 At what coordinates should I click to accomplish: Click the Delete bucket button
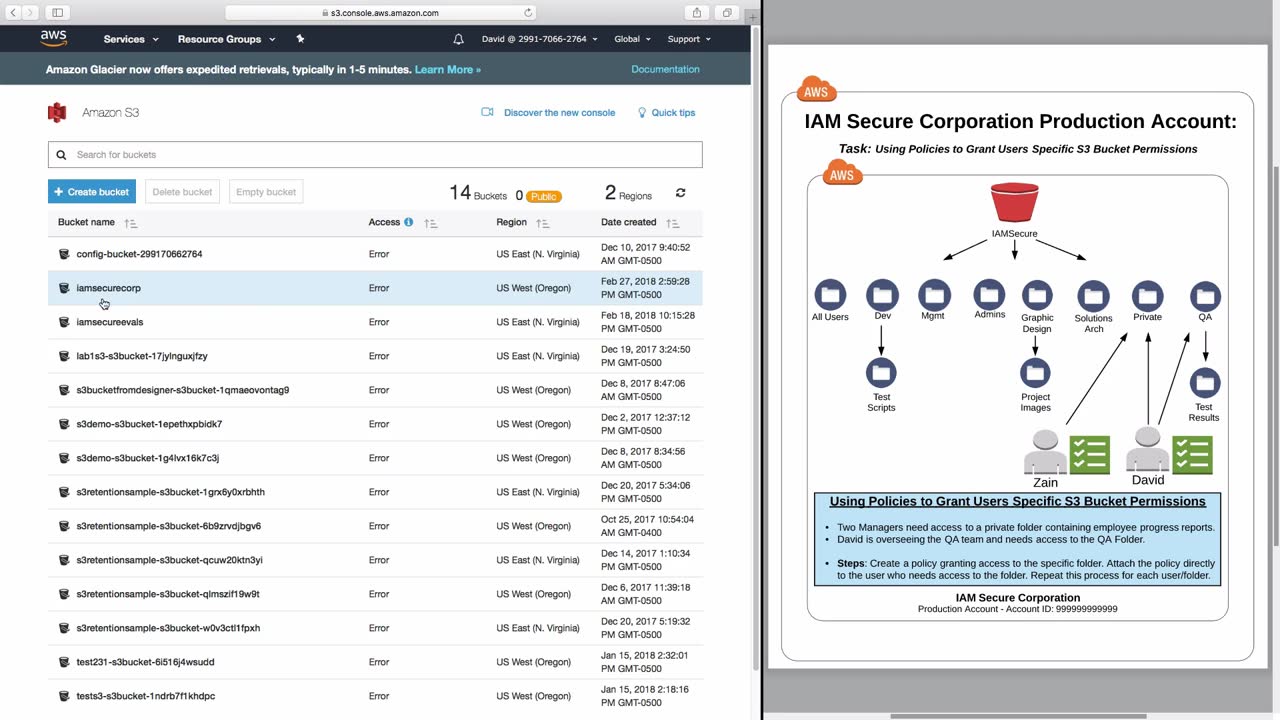click(x=182, y=192)
